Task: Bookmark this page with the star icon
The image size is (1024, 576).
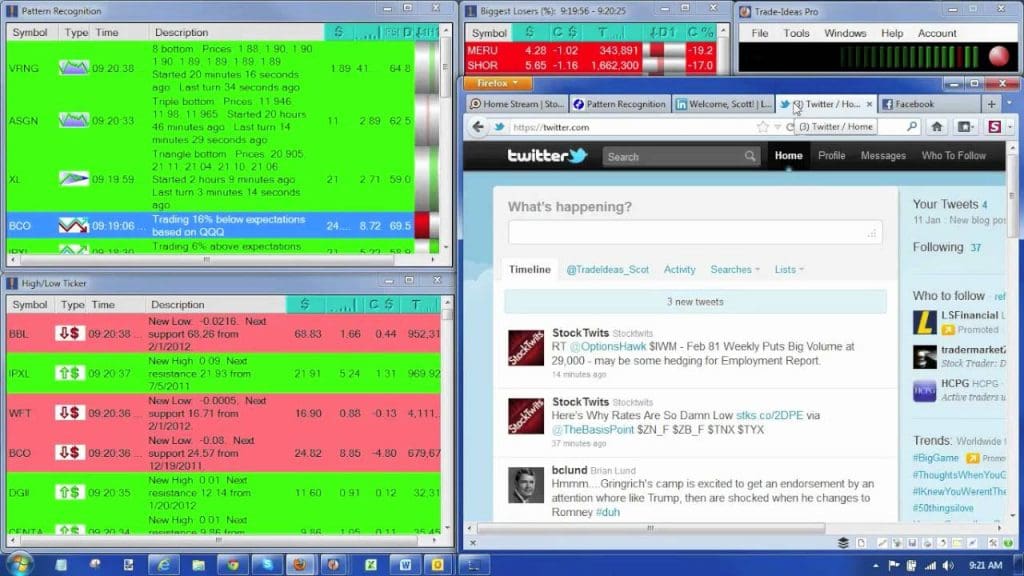Action: pyautogui.click(x=763, y=127)
